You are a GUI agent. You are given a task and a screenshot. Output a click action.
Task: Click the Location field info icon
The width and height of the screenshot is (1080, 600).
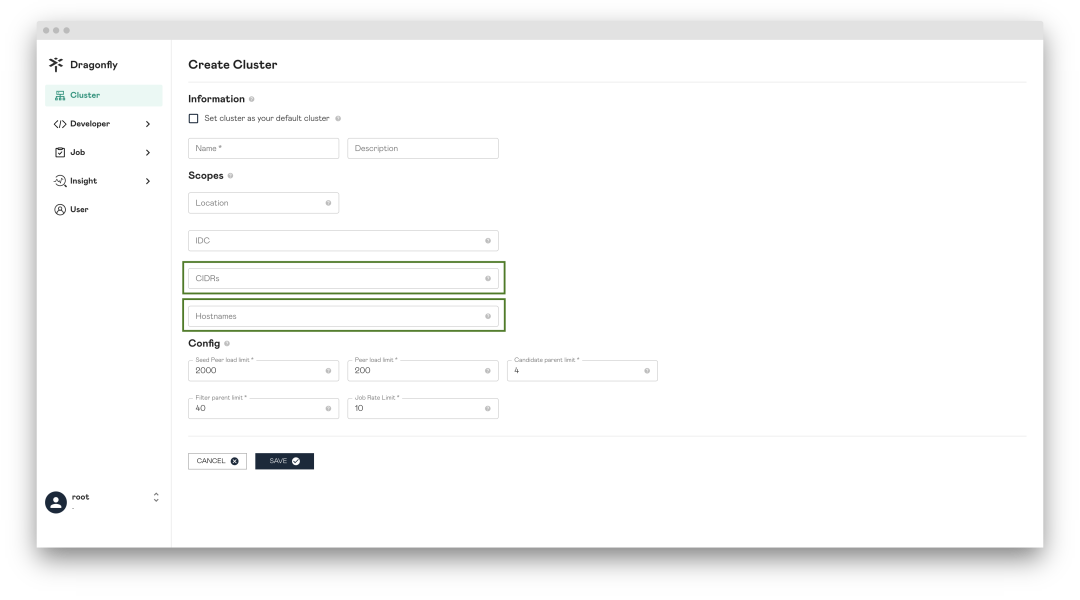pyautogui.click(x=329, y=203)
